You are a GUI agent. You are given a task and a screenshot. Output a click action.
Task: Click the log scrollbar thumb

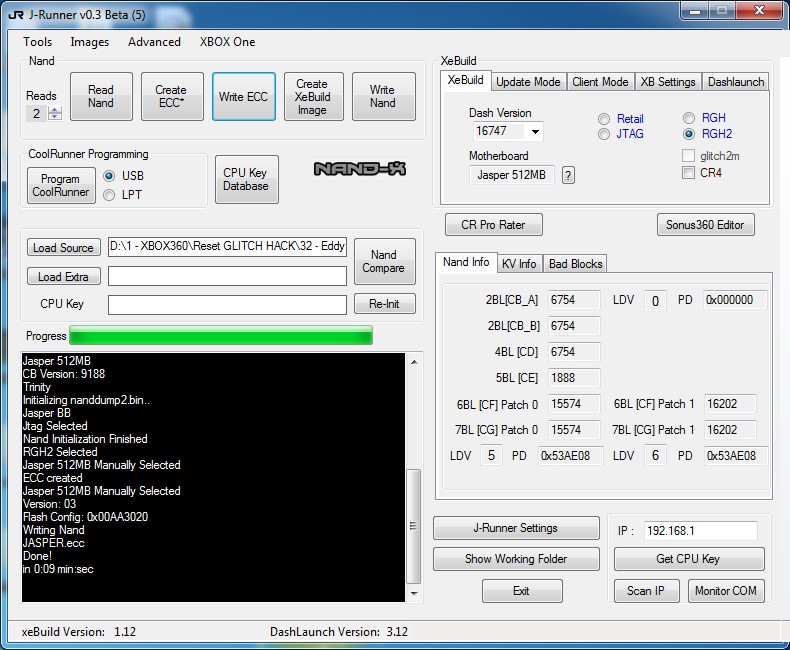pos(414,526)
